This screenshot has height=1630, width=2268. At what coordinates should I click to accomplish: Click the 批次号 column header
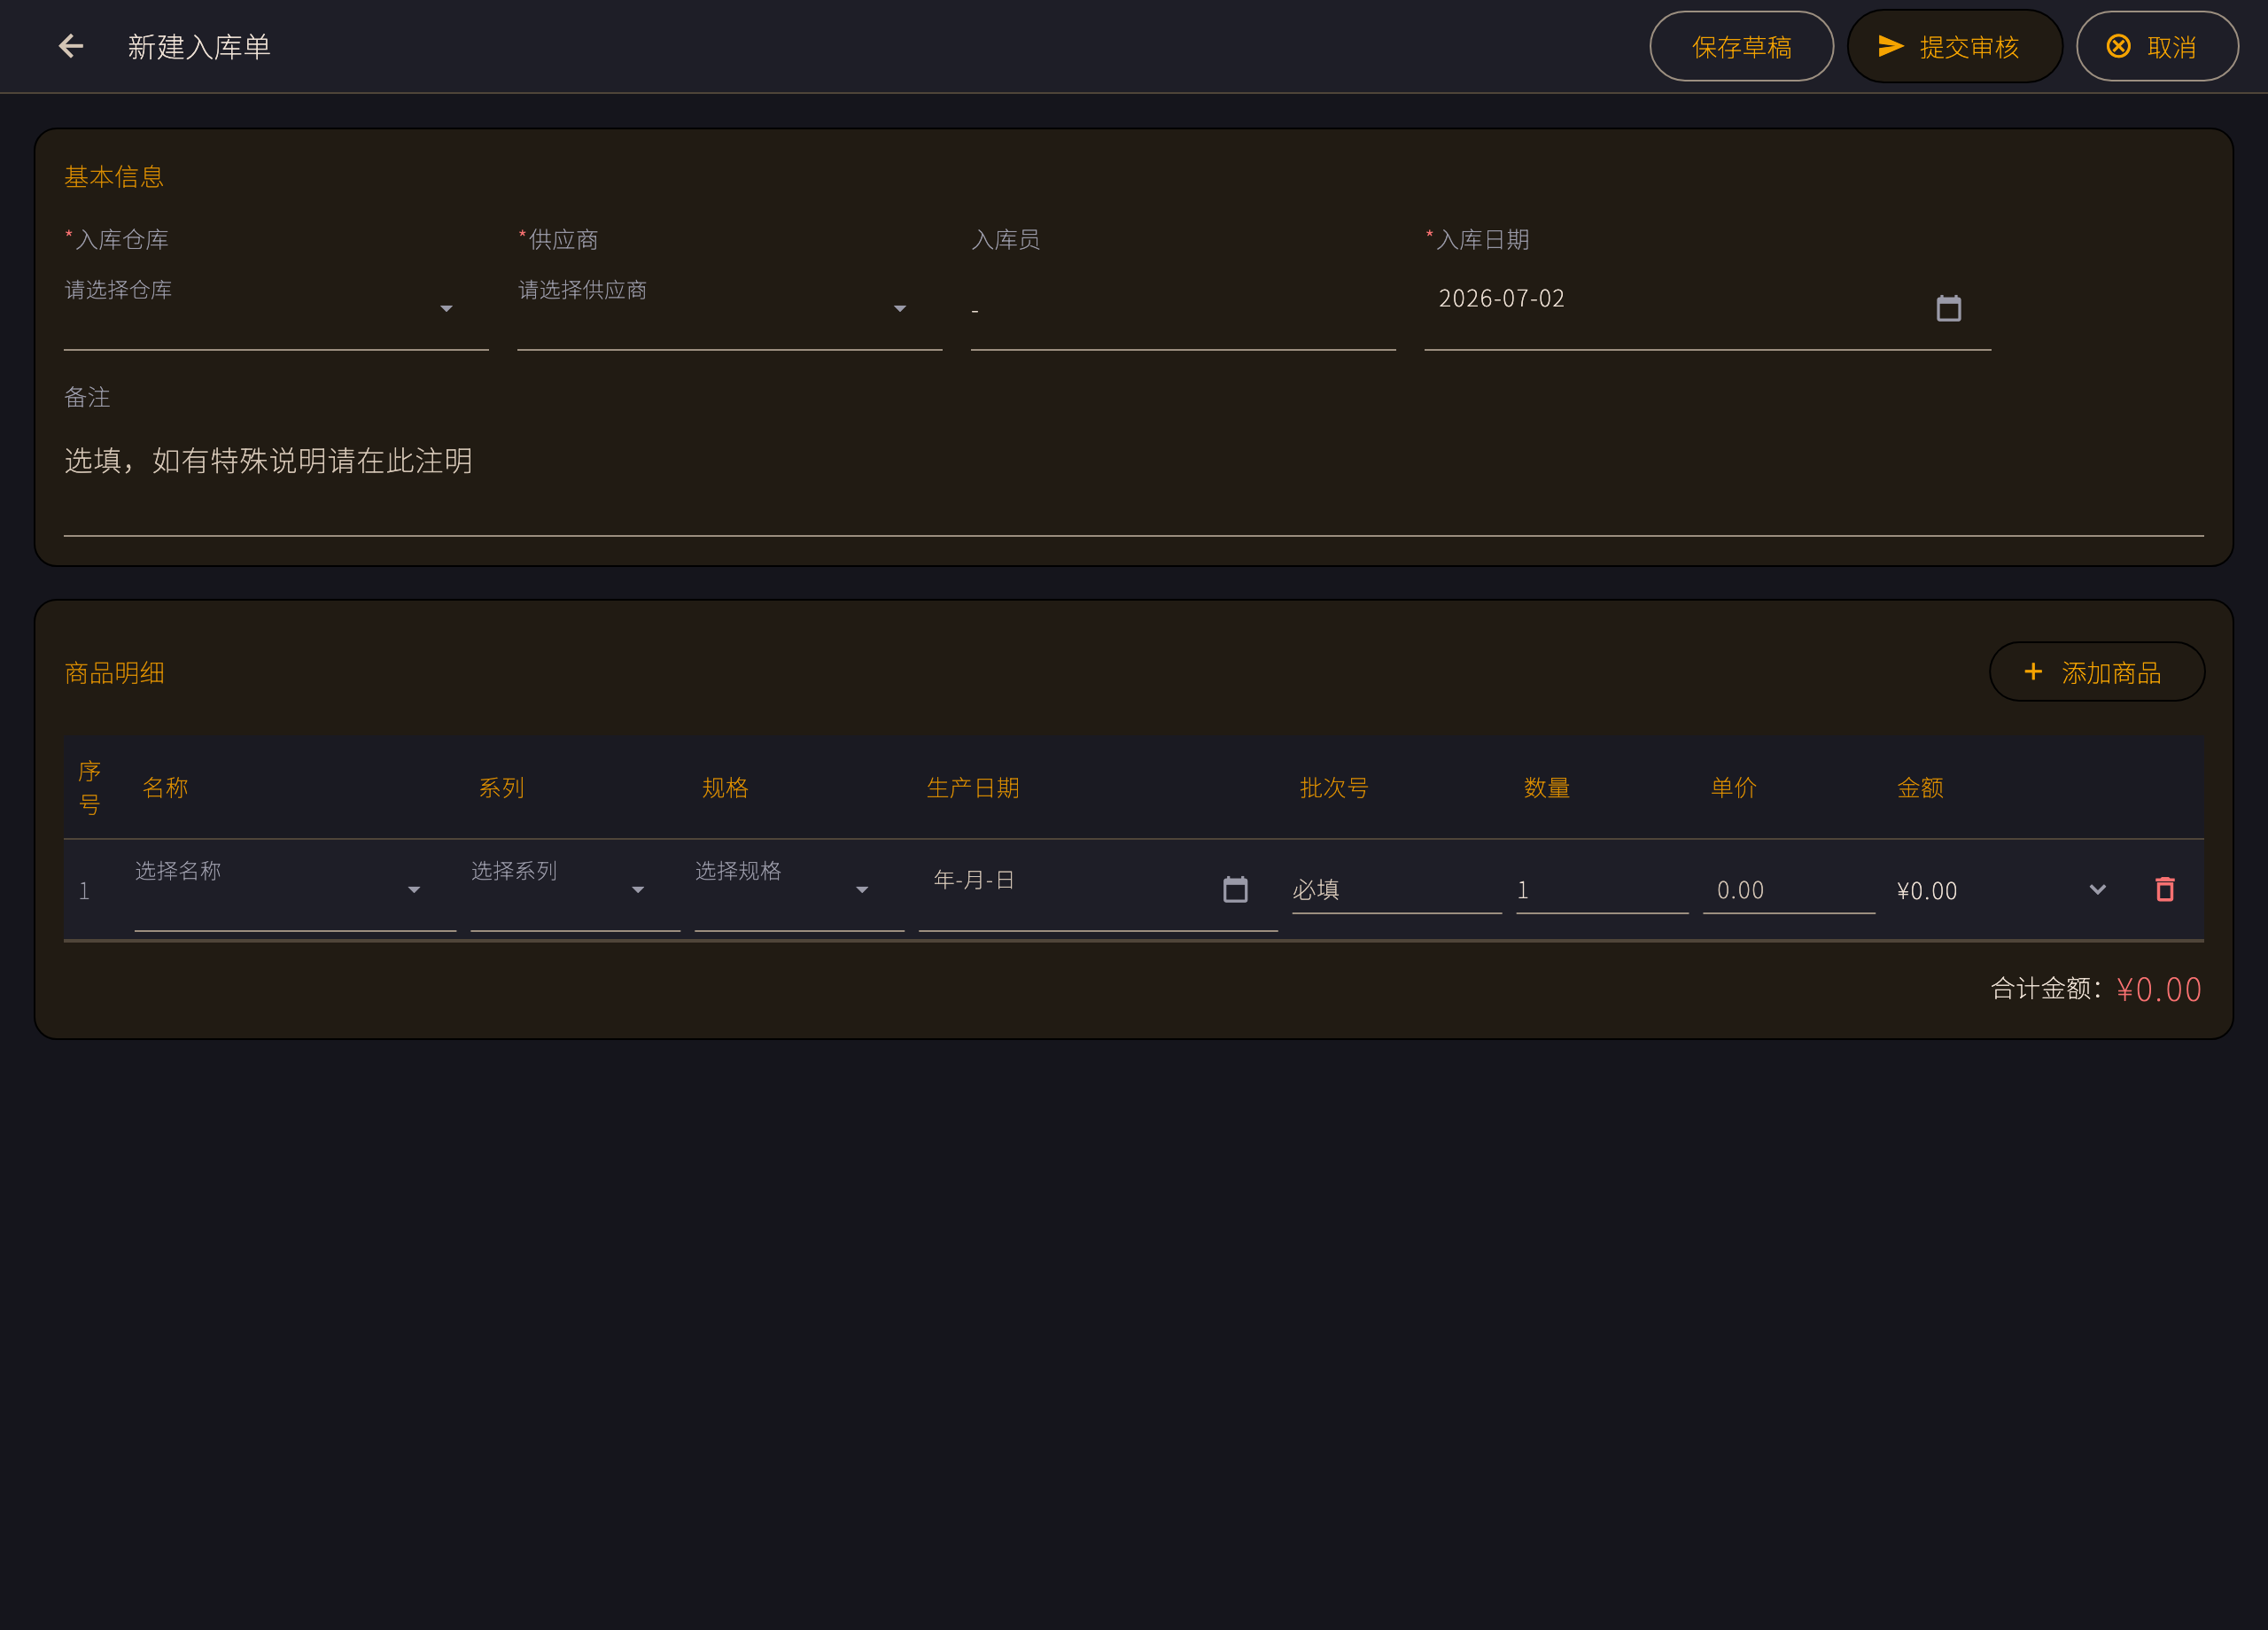[x=1334, y=788]
